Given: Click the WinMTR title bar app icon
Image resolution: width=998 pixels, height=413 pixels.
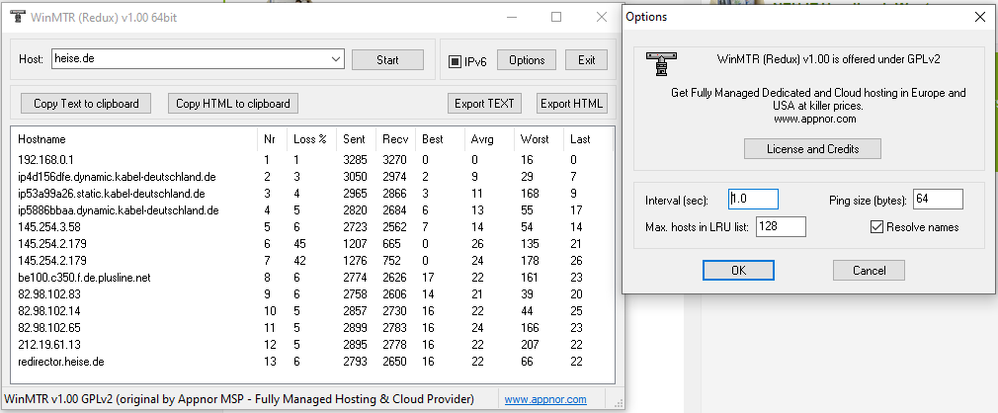Looking at the screenshot, I should pyautogui.click(x=13, y=16).
